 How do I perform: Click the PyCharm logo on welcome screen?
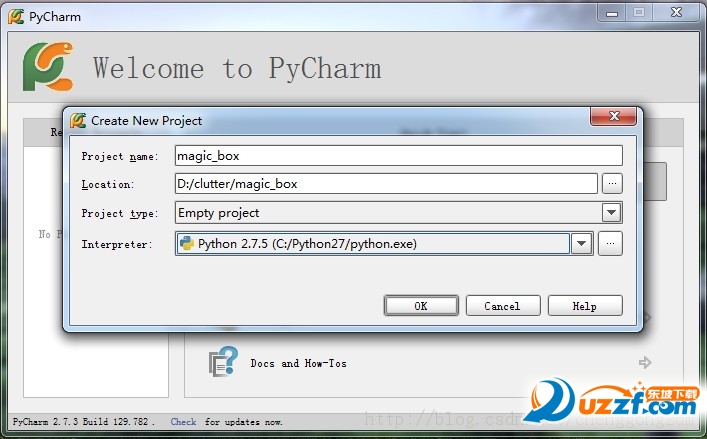[x=48, y=66]
